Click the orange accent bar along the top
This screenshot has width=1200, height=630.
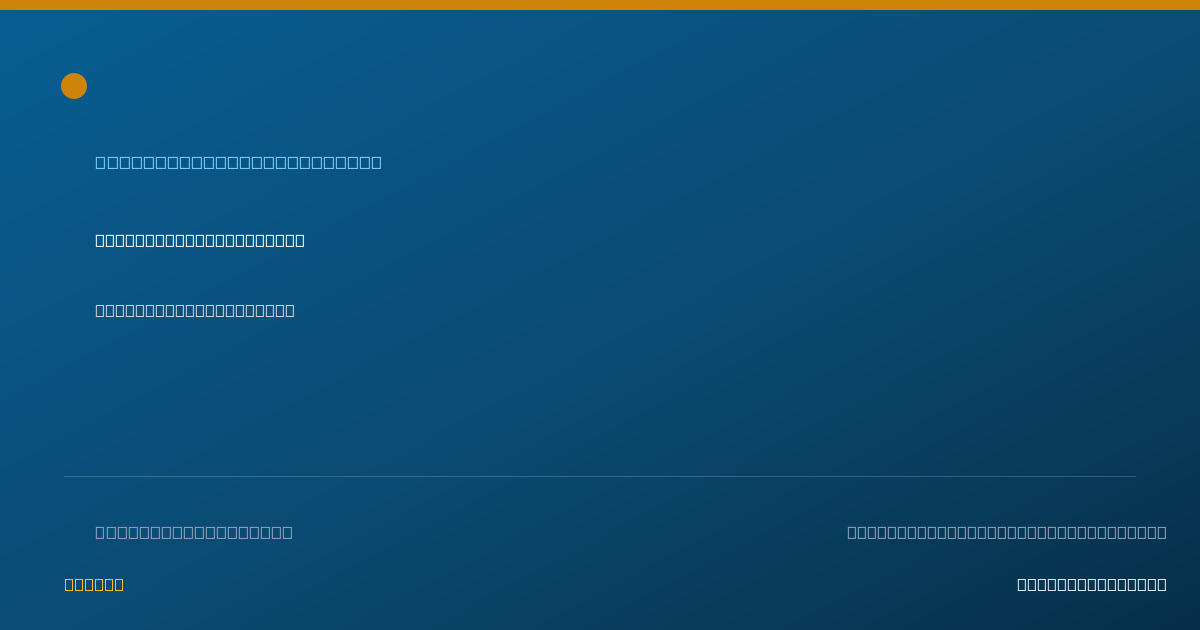click(x=600, y=5)
